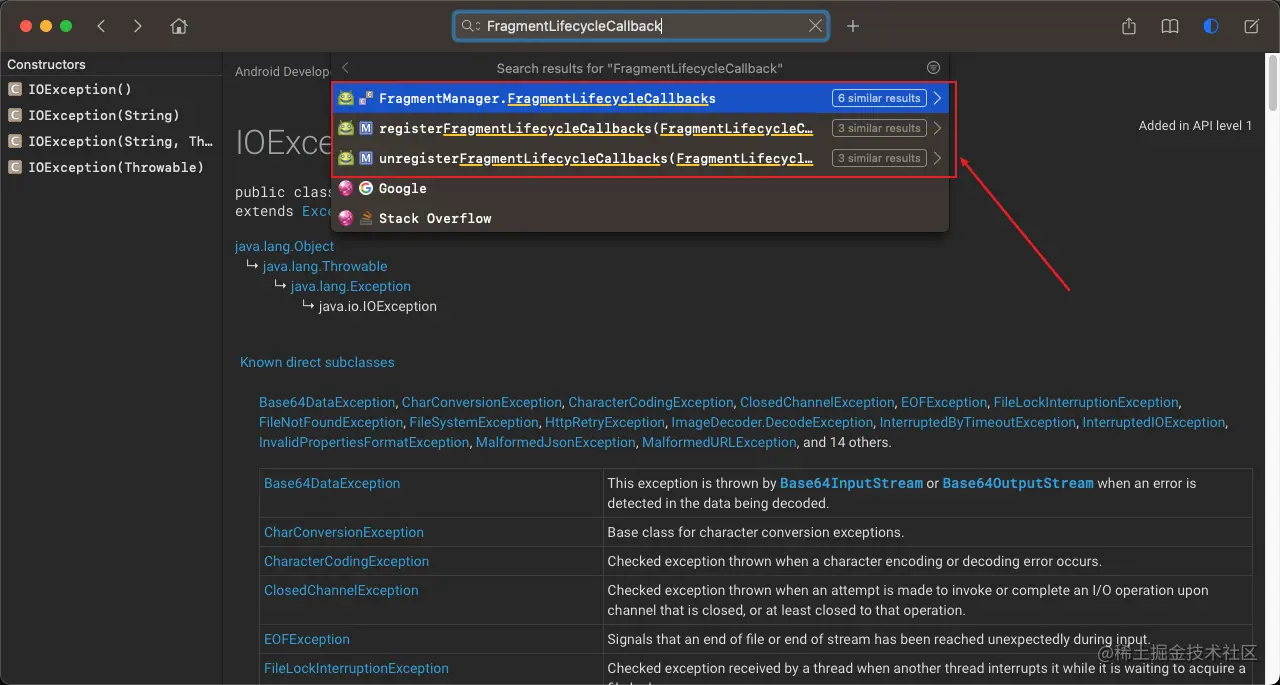Expand chevron on unregisterFragmentLifecycleCallbacks row
Screen dimensions: 1280x685
click(938, 158)
